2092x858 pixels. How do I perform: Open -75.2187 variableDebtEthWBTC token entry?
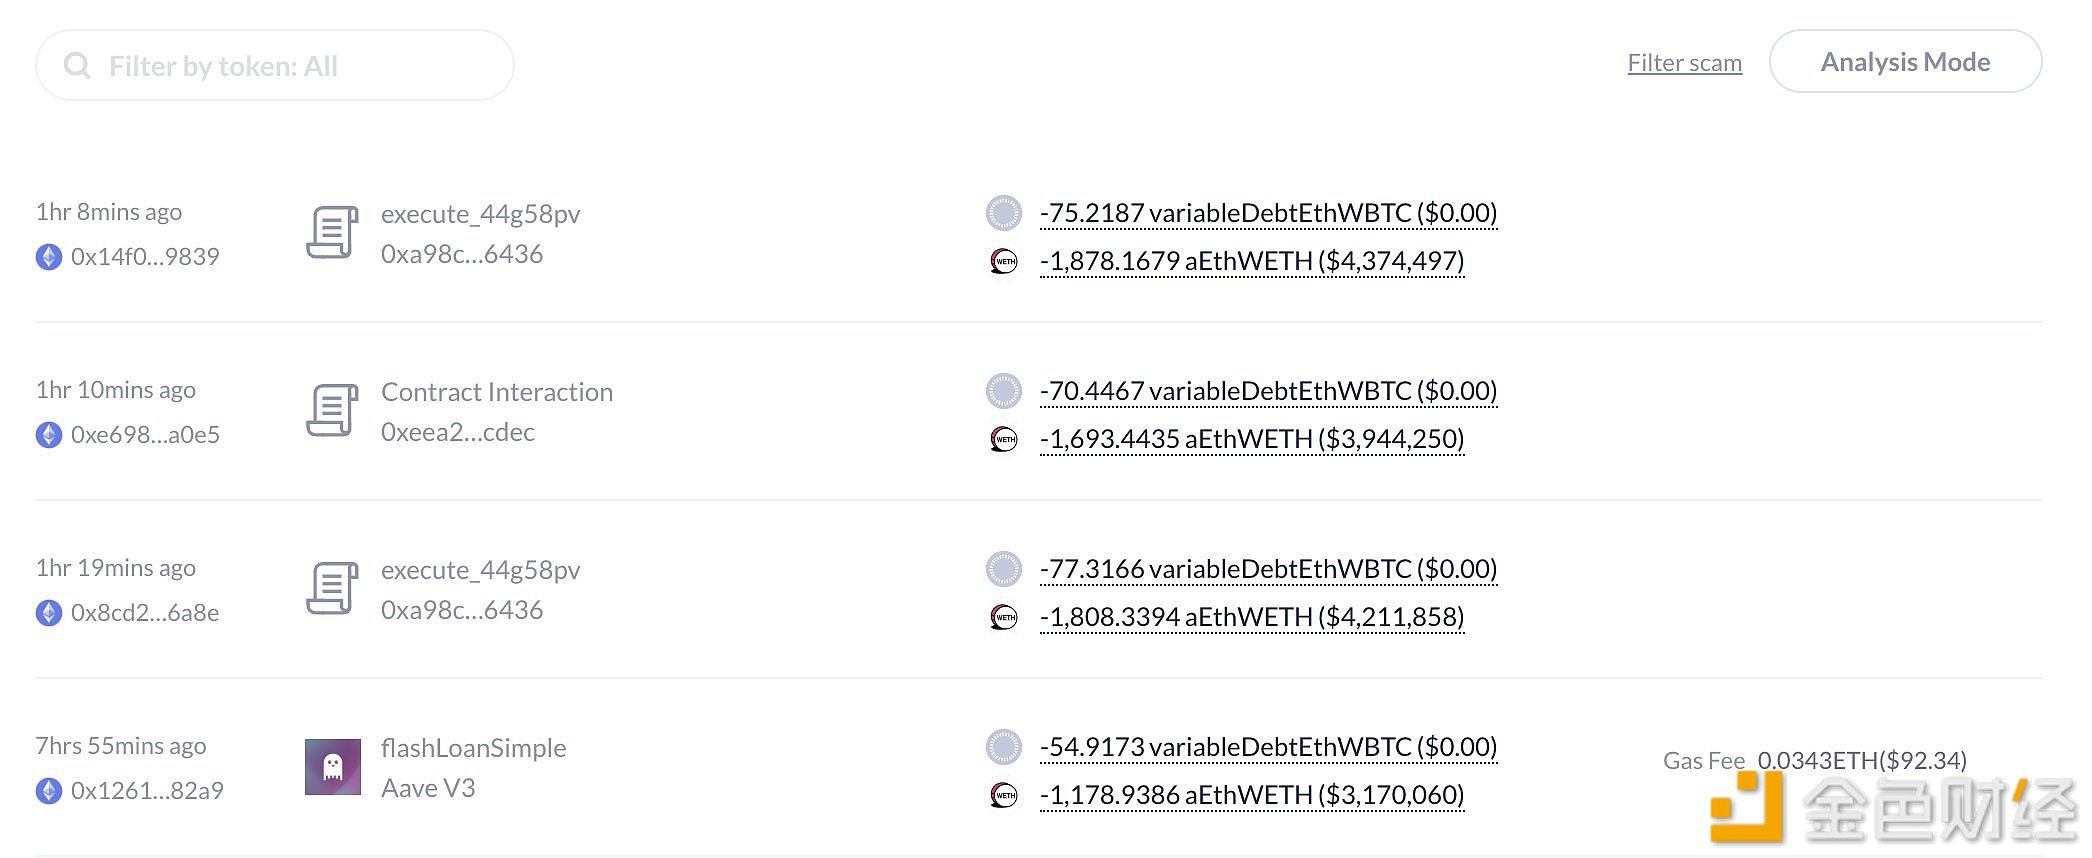pos(1268,213)
